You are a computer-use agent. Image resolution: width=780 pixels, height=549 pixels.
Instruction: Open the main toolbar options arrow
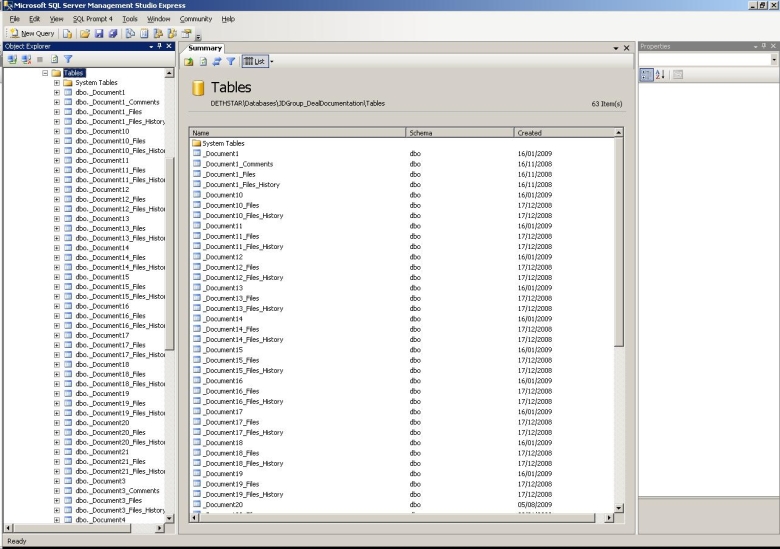[198, 37]
